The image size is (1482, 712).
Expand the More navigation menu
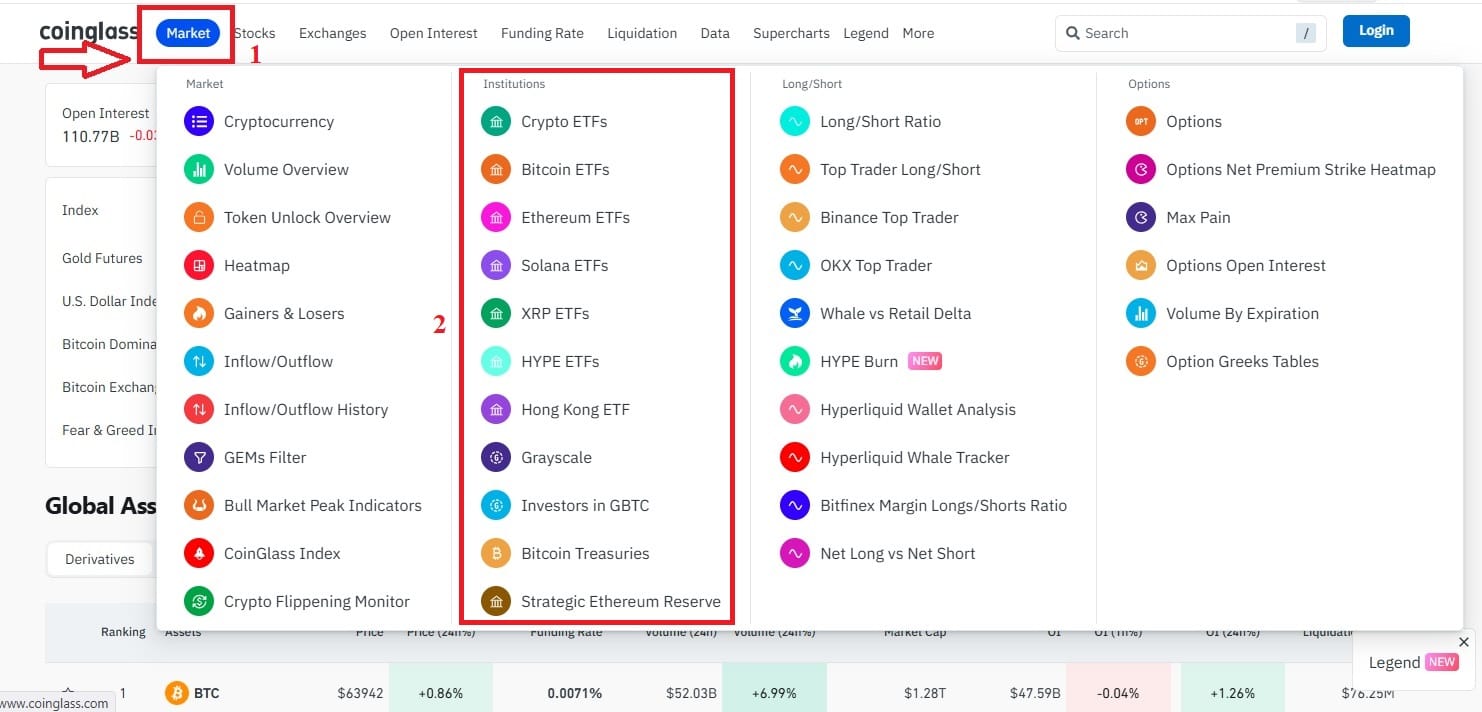918,33
